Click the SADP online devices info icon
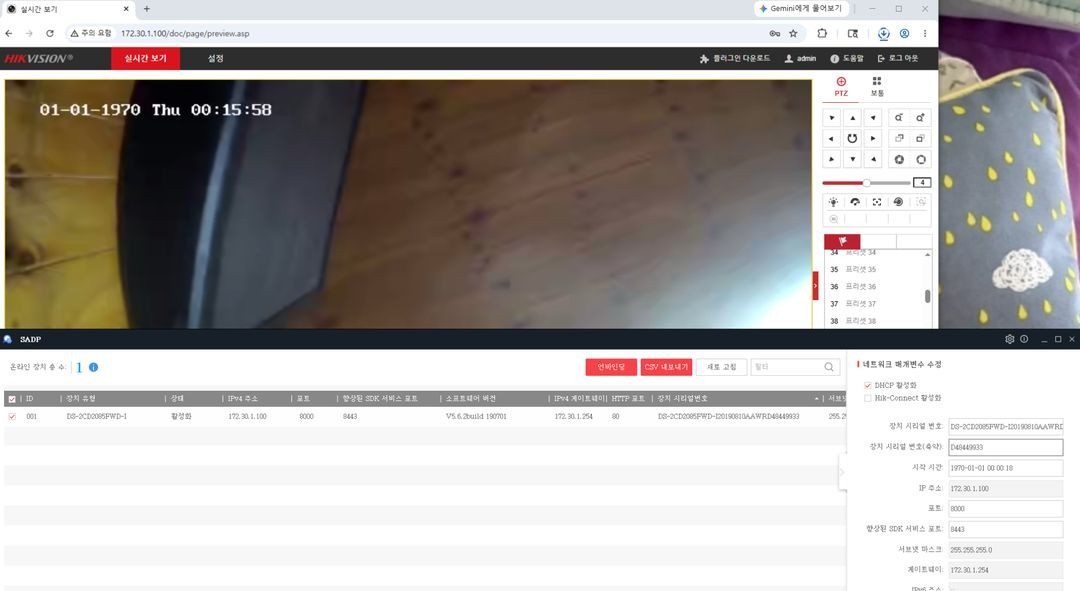The image size is (1080, 591). pos(94,367)
